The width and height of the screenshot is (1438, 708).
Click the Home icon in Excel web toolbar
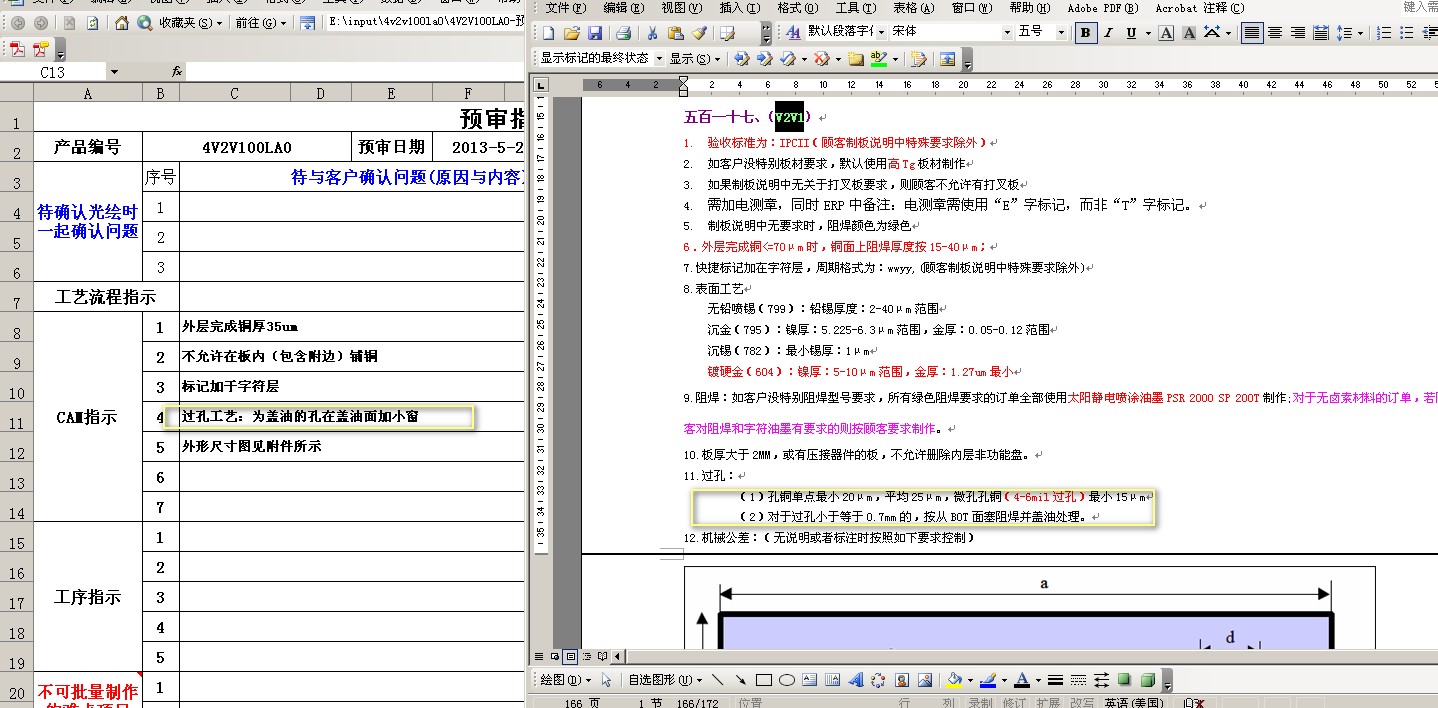click(x=122, y=22)
